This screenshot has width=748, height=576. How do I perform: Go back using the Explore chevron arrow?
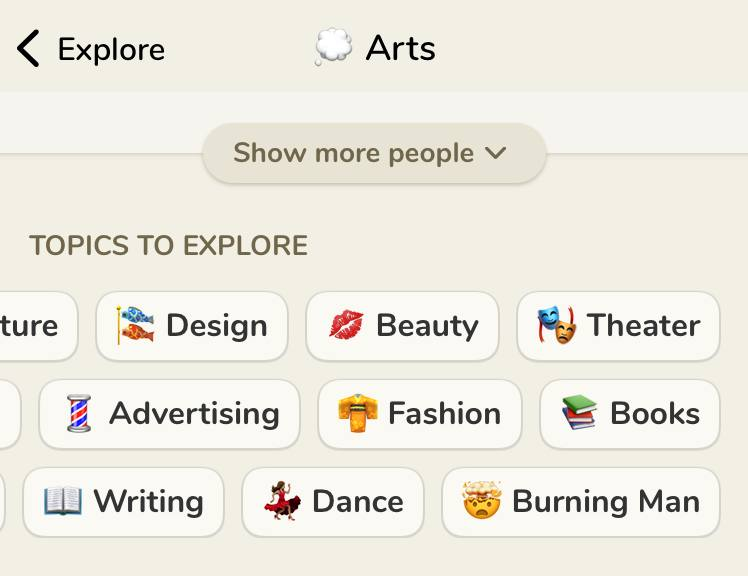click(x=28, y=48)
